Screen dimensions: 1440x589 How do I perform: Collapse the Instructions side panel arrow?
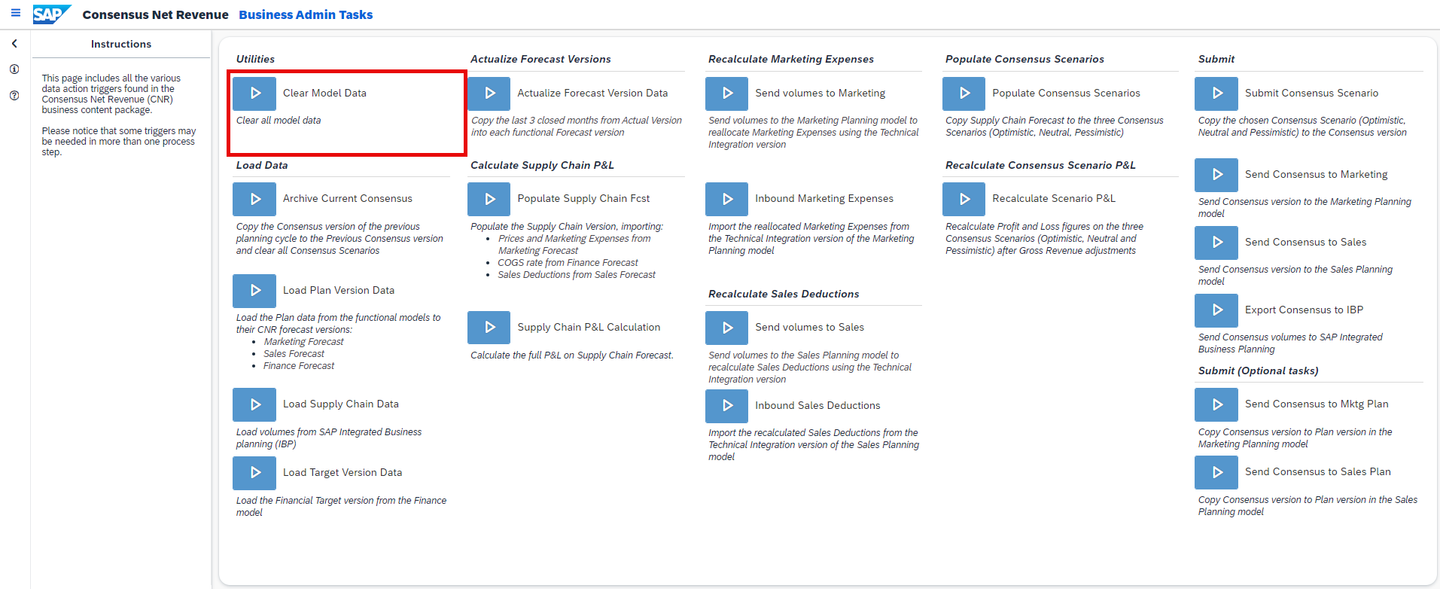[x=15, y=44]
